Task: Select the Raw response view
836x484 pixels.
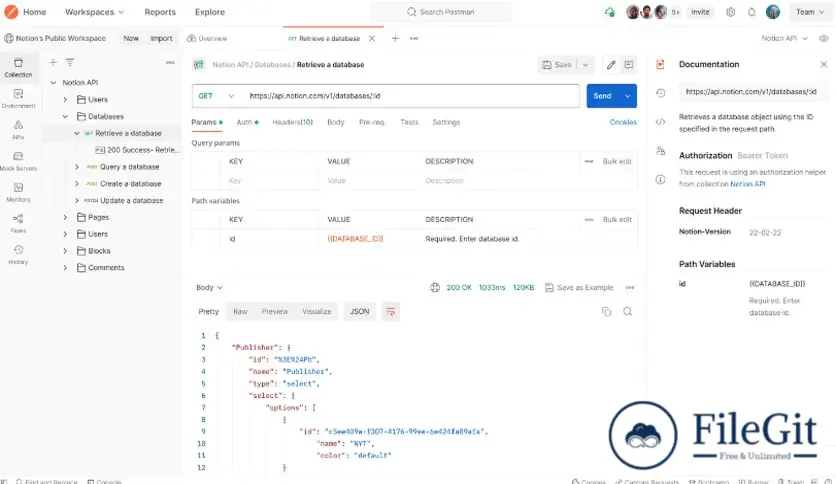Action: tap(240, 312)
